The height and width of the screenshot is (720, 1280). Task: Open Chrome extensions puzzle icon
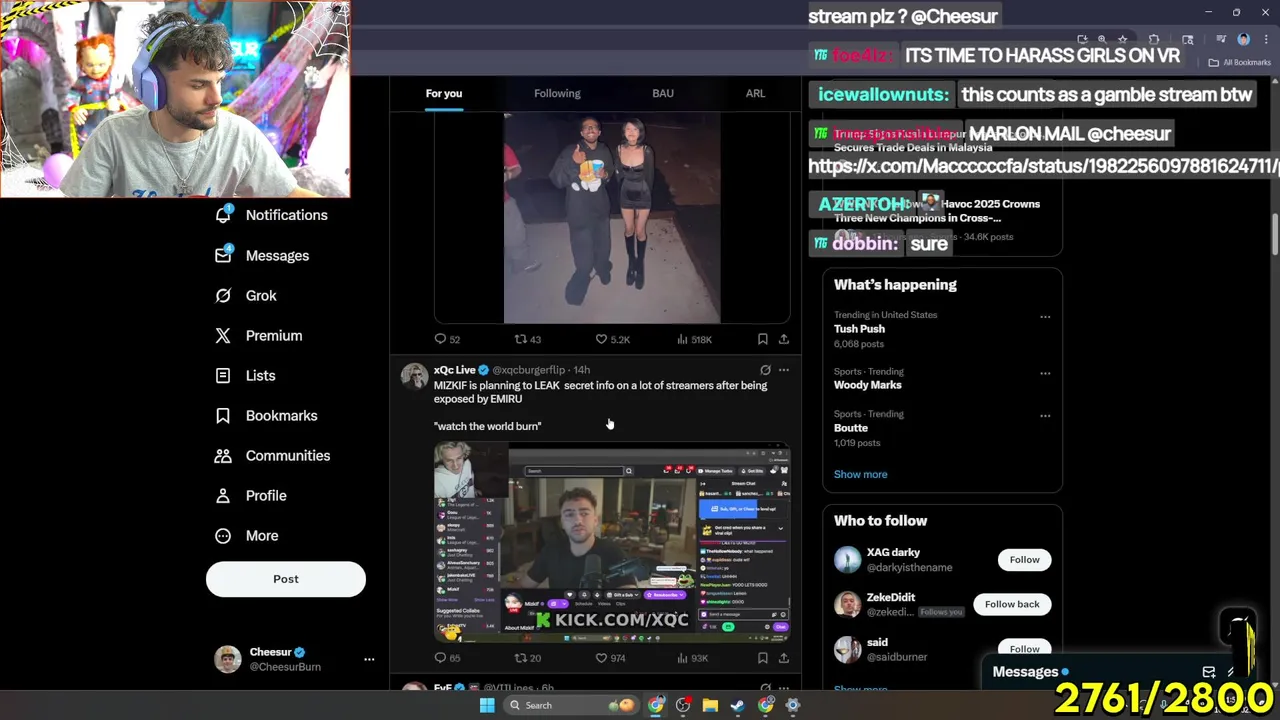tap(1154, 39)
